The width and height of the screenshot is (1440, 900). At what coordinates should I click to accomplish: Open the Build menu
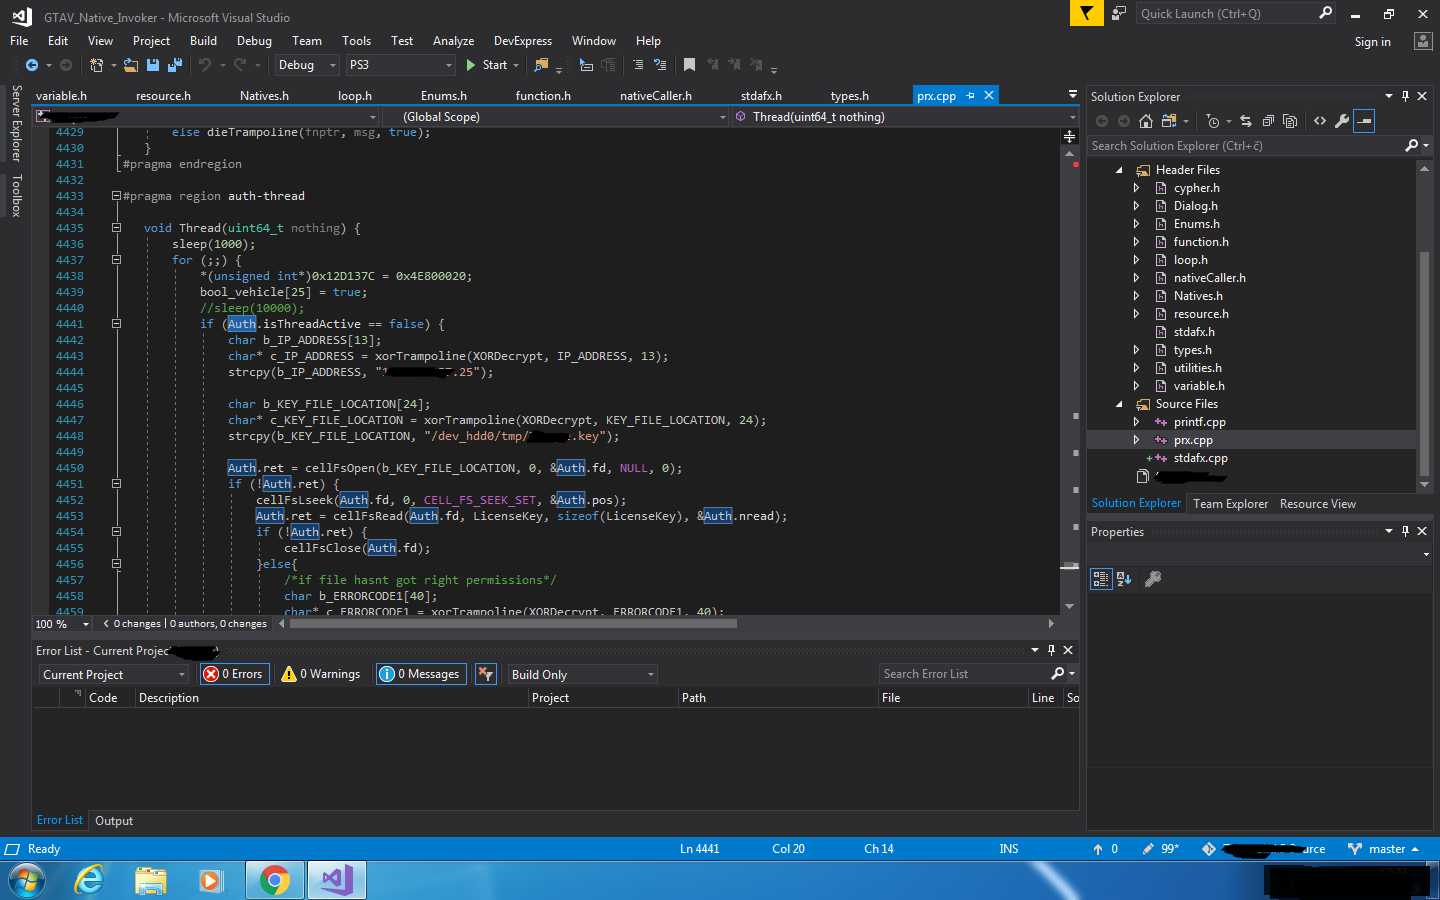click(203, 41)
